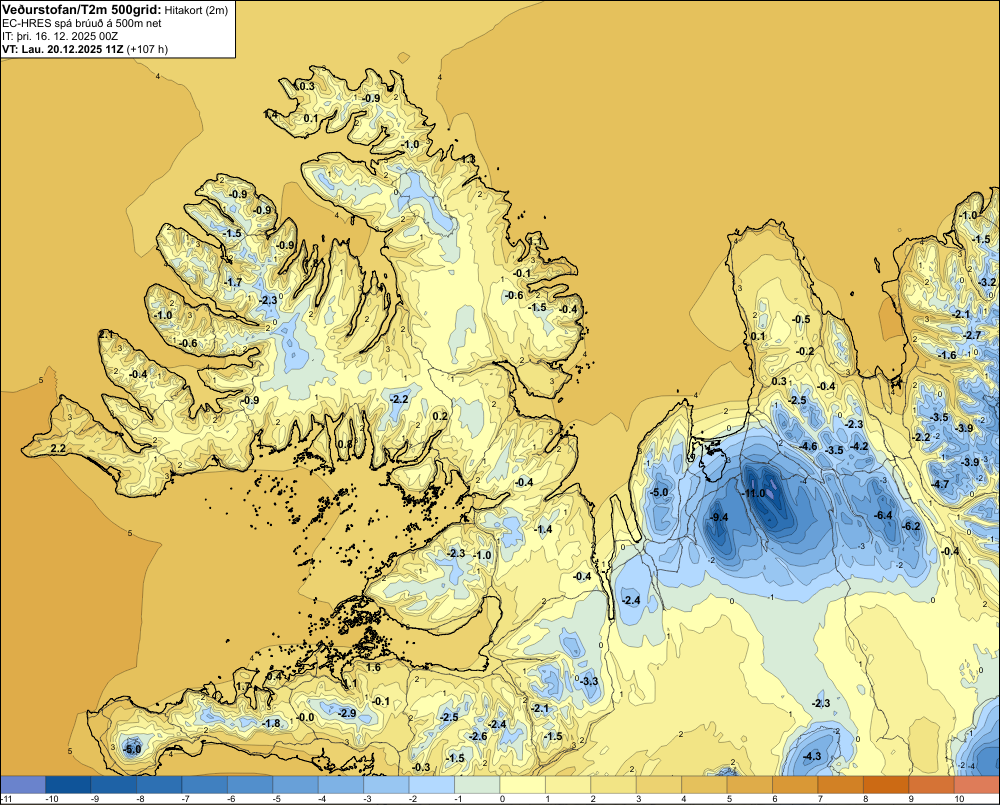Click the '0.2' temperature label
The width and height of the screenshot is (1000, 805).
[440, 417]
